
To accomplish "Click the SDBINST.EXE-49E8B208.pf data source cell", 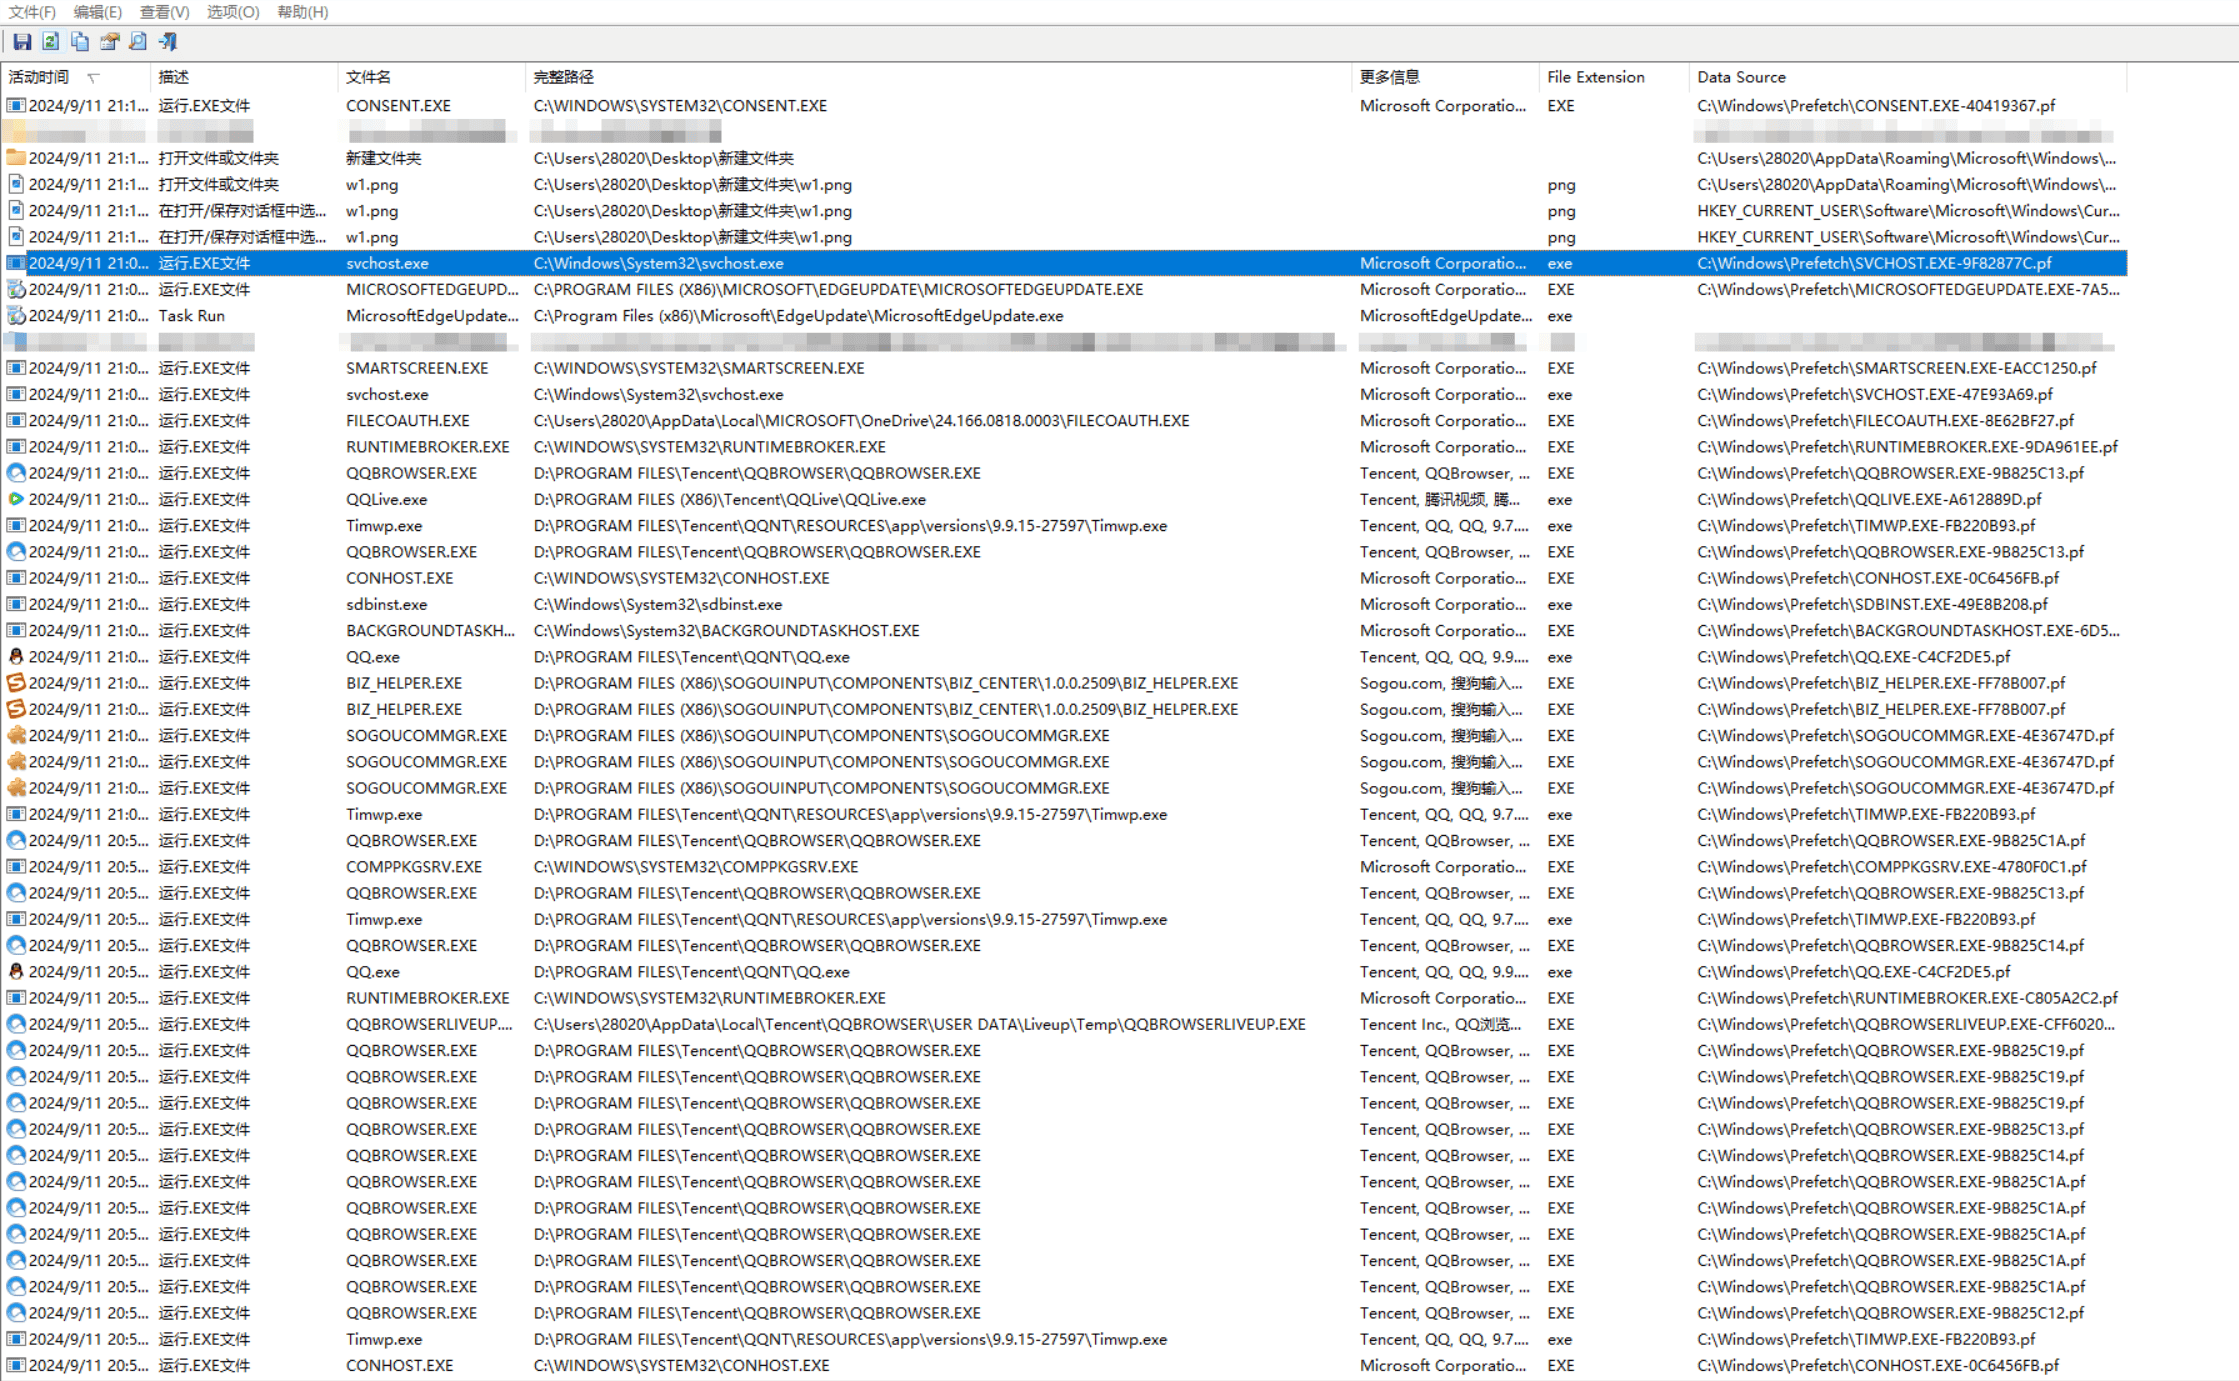I will pos(1872,604).
